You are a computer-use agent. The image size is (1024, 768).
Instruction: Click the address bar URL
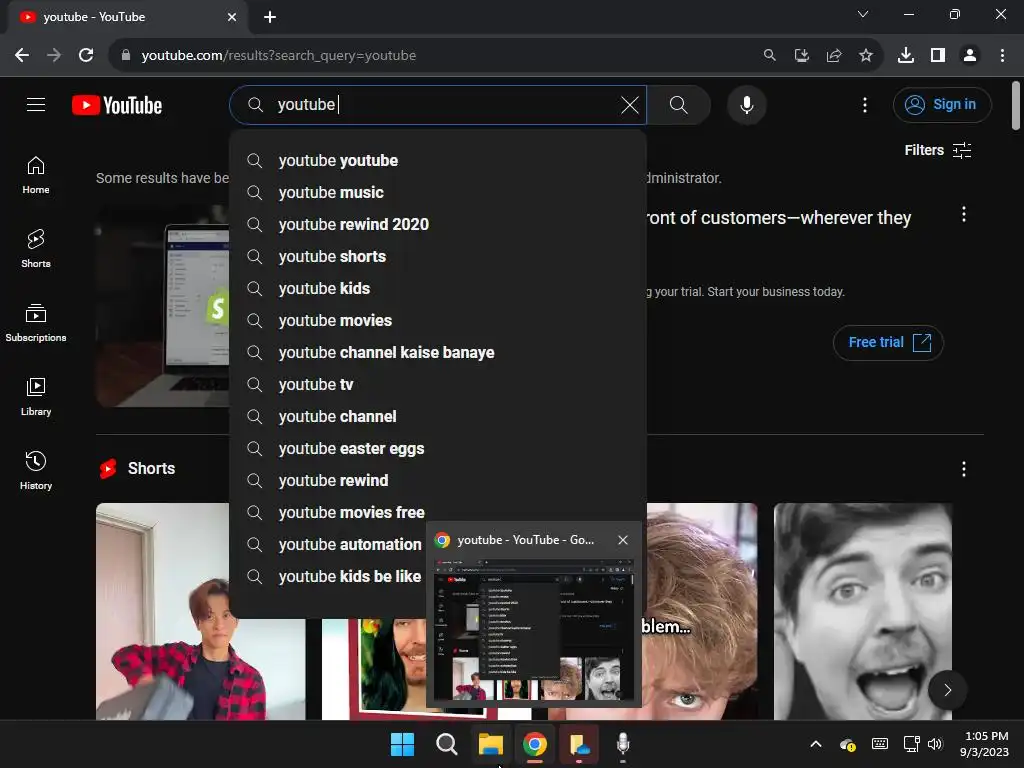pos(278,56)
